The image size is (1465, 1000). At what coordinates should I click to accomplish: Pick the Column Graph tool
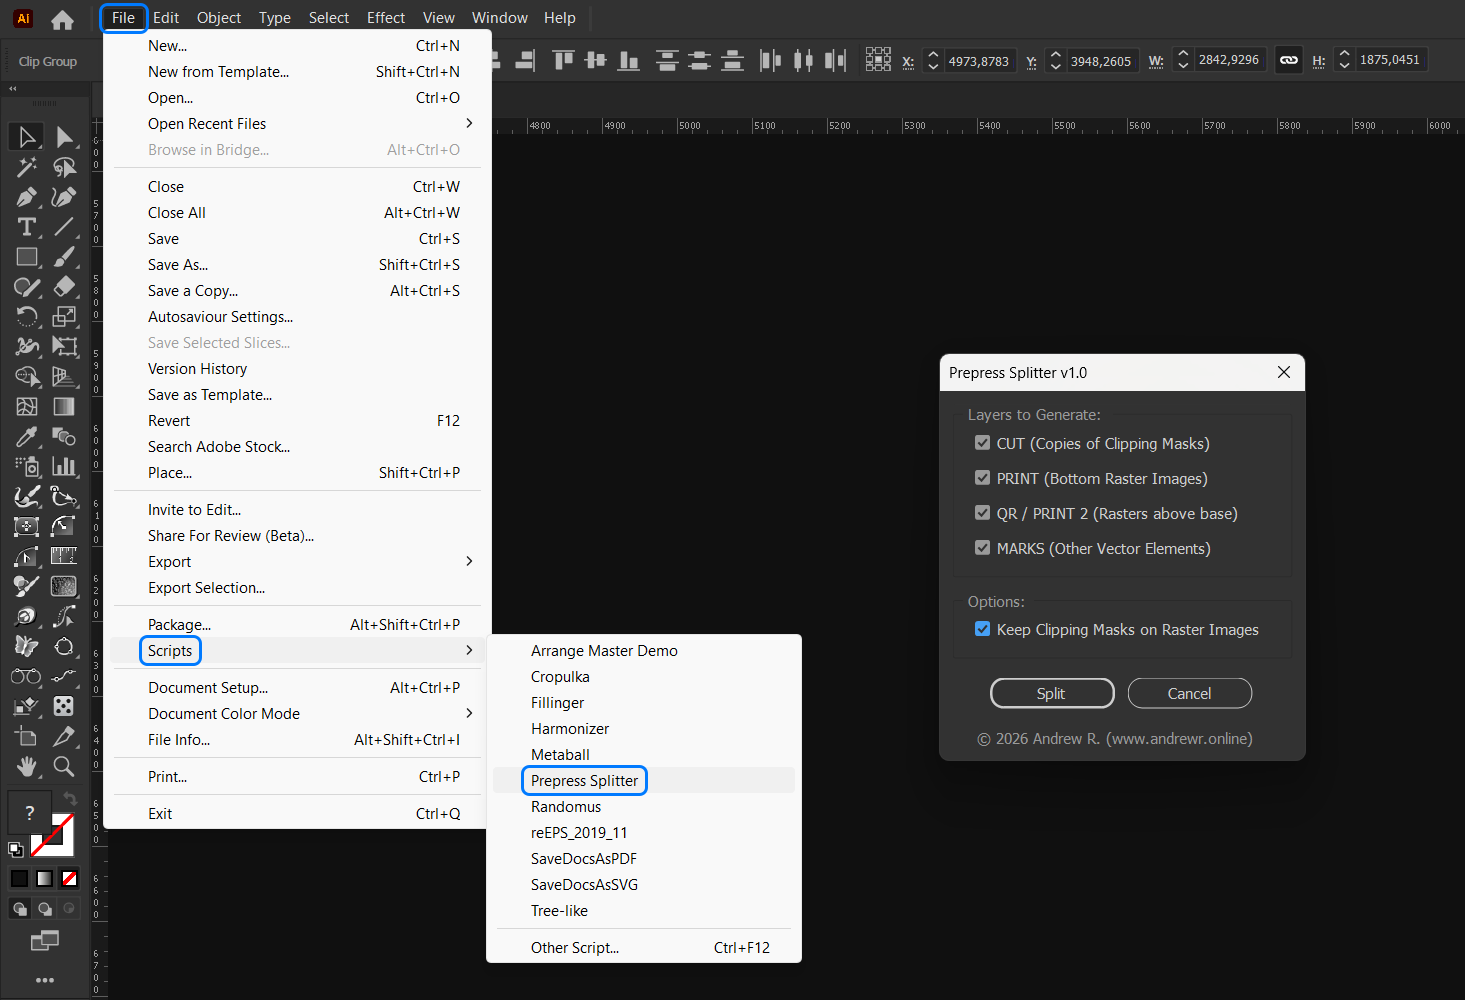64,467
